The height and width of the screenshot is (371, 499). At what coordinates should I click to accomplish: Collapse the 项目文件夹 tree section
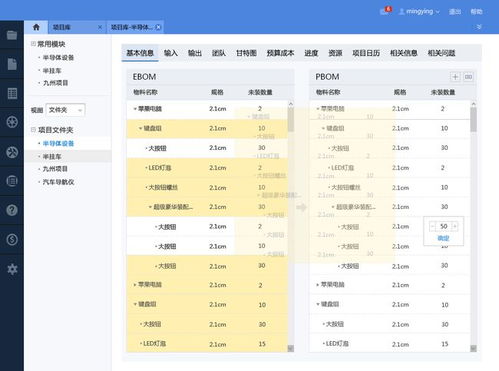coord(33,130)
